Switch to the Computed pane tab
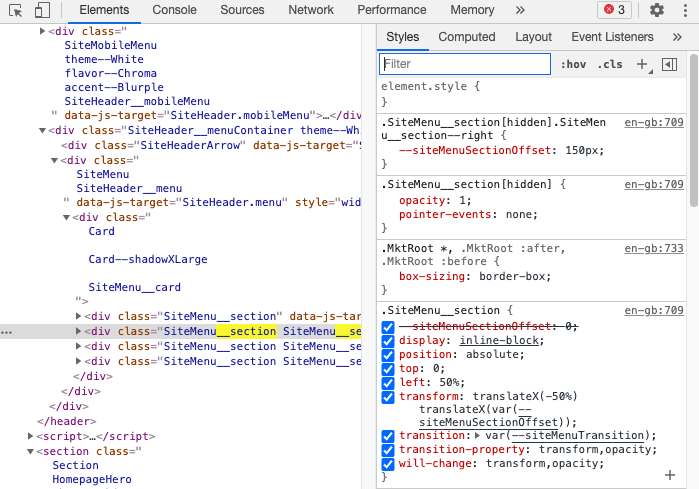This screenshot has width=699, height=489. coord(467,37)
